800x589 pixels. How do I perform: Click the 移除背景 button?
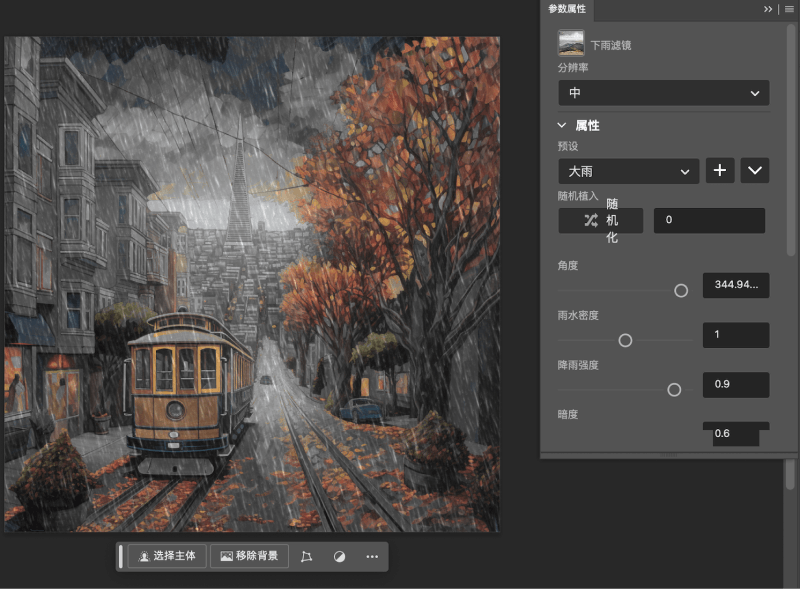coord(248,556)
